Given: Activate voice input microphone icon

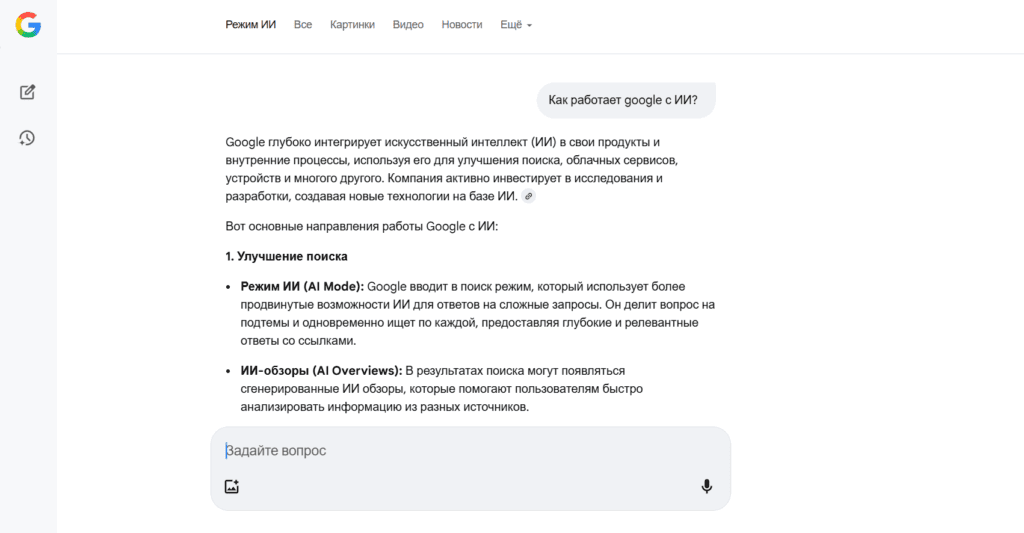Looking at the screenshot, I should coord(706,487).
